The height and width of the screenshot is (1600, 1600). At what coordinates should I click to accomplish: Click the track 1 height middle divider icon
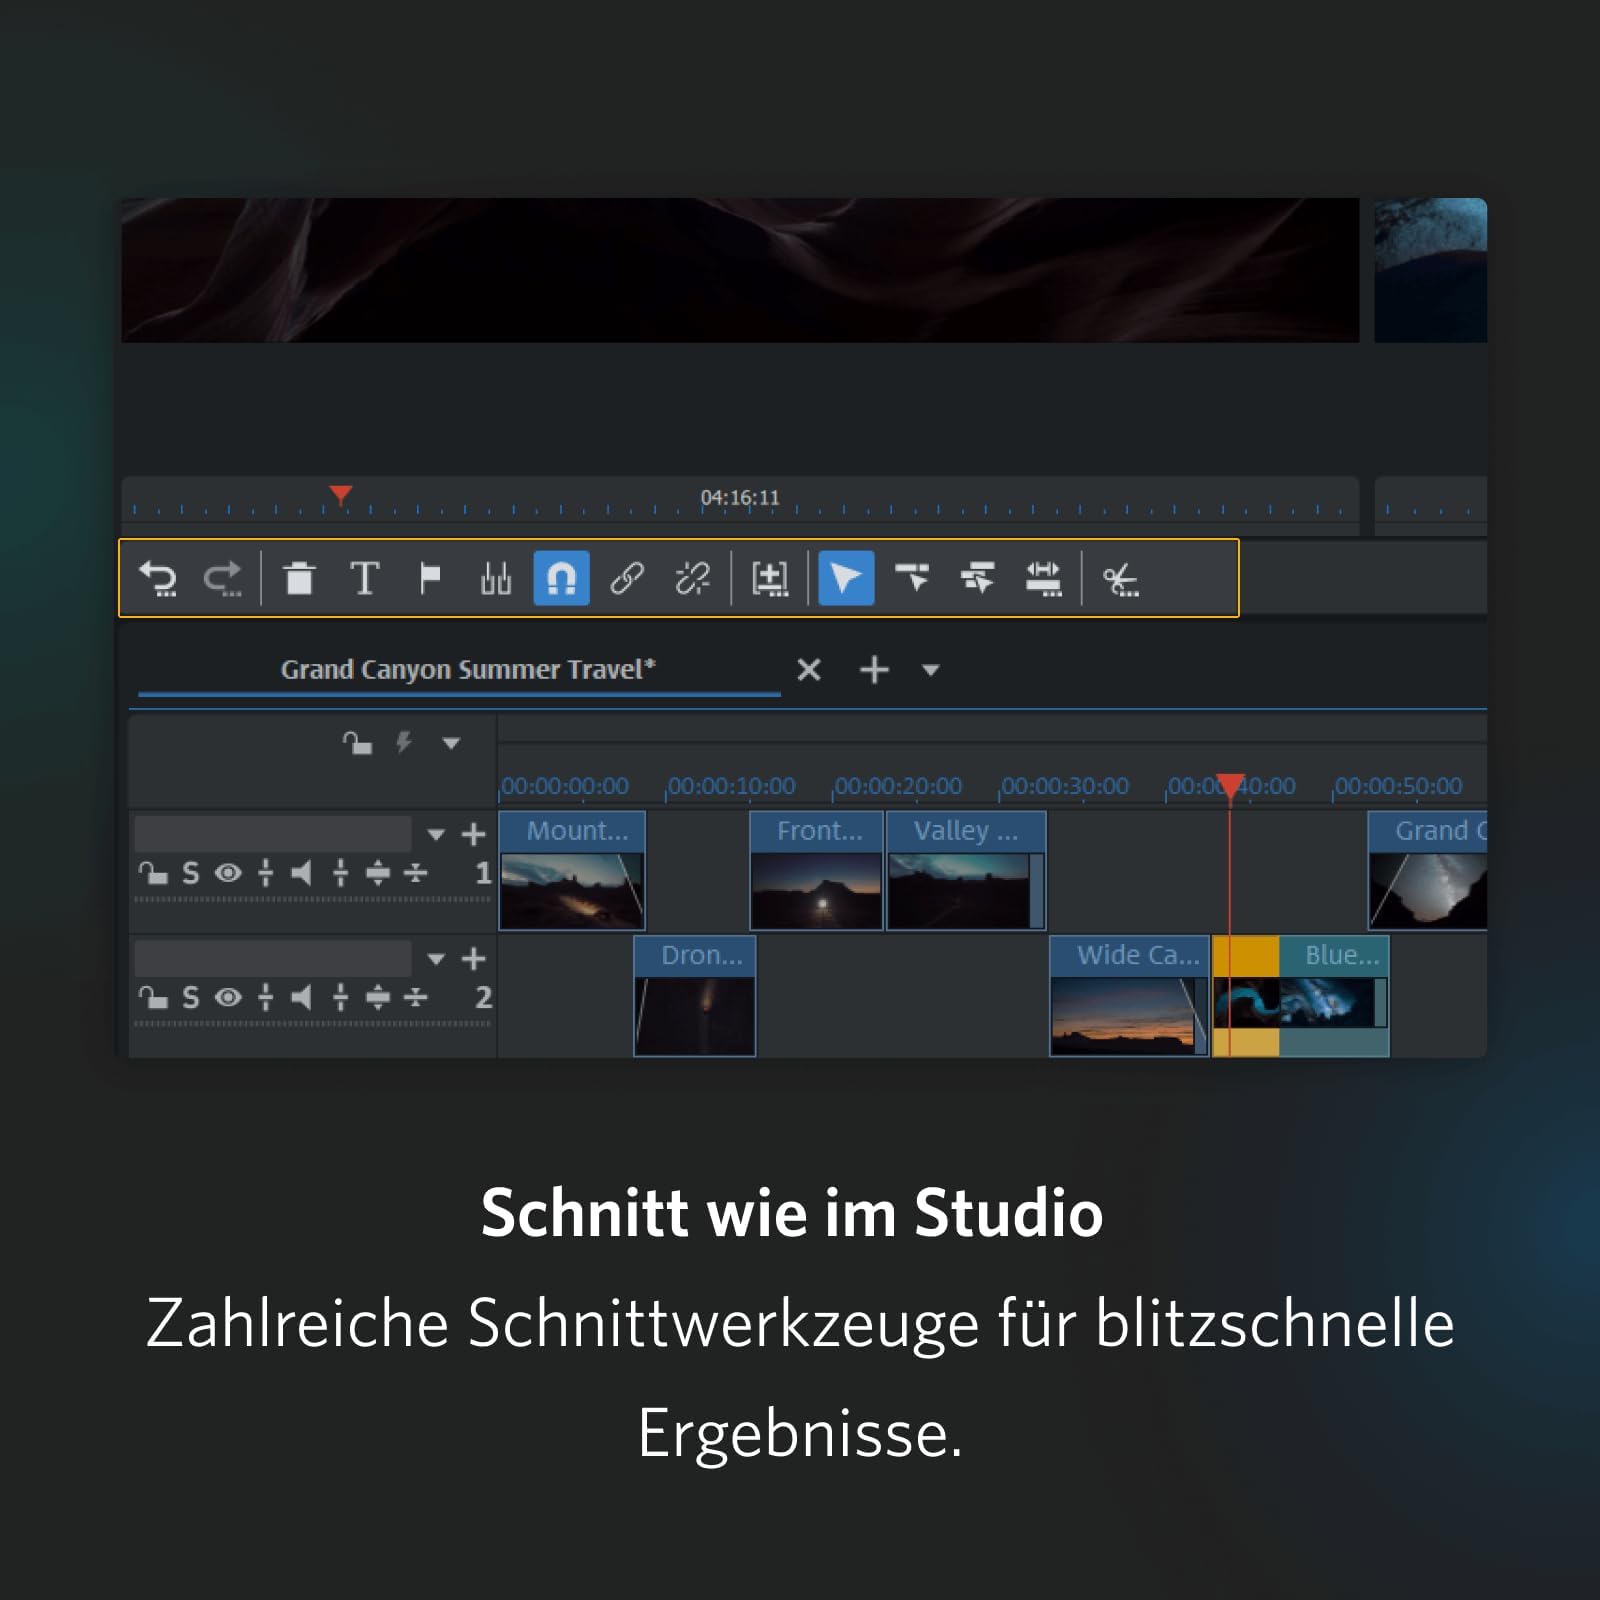[378, 873]
